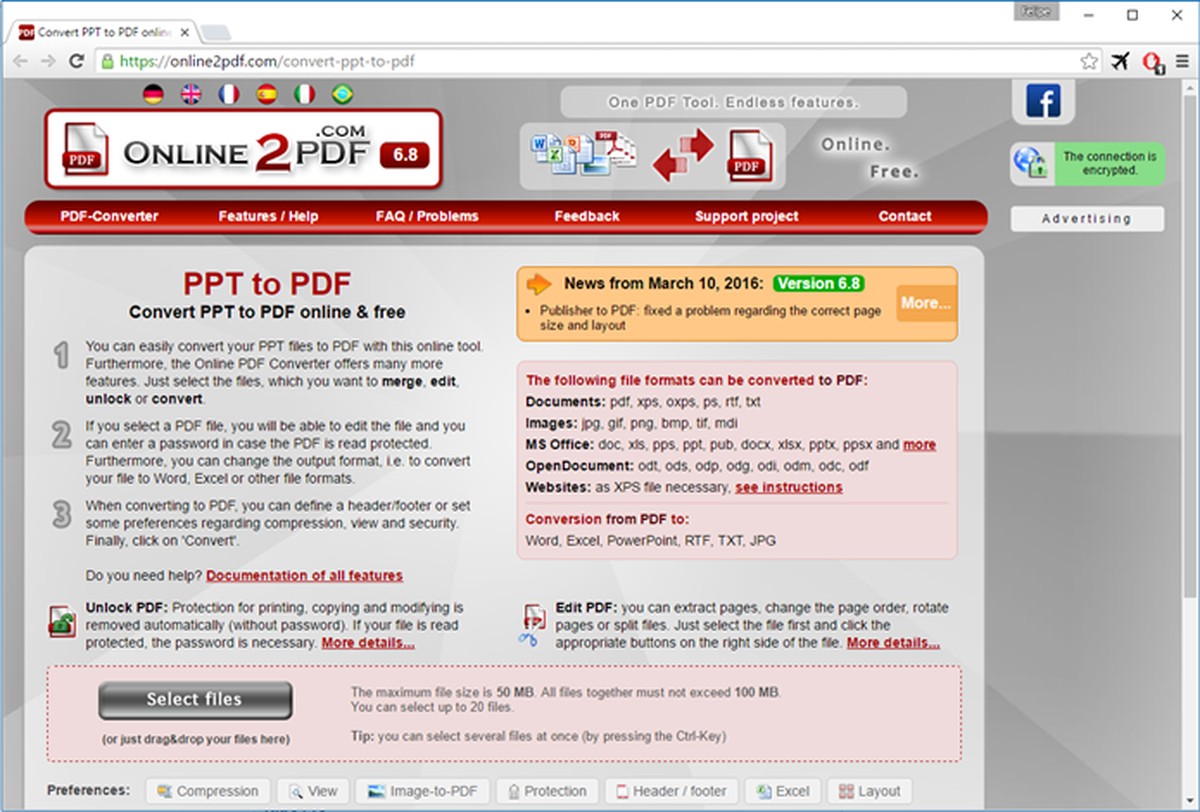
Task: Open Documentation of all features link
Action: coord(305,576)
